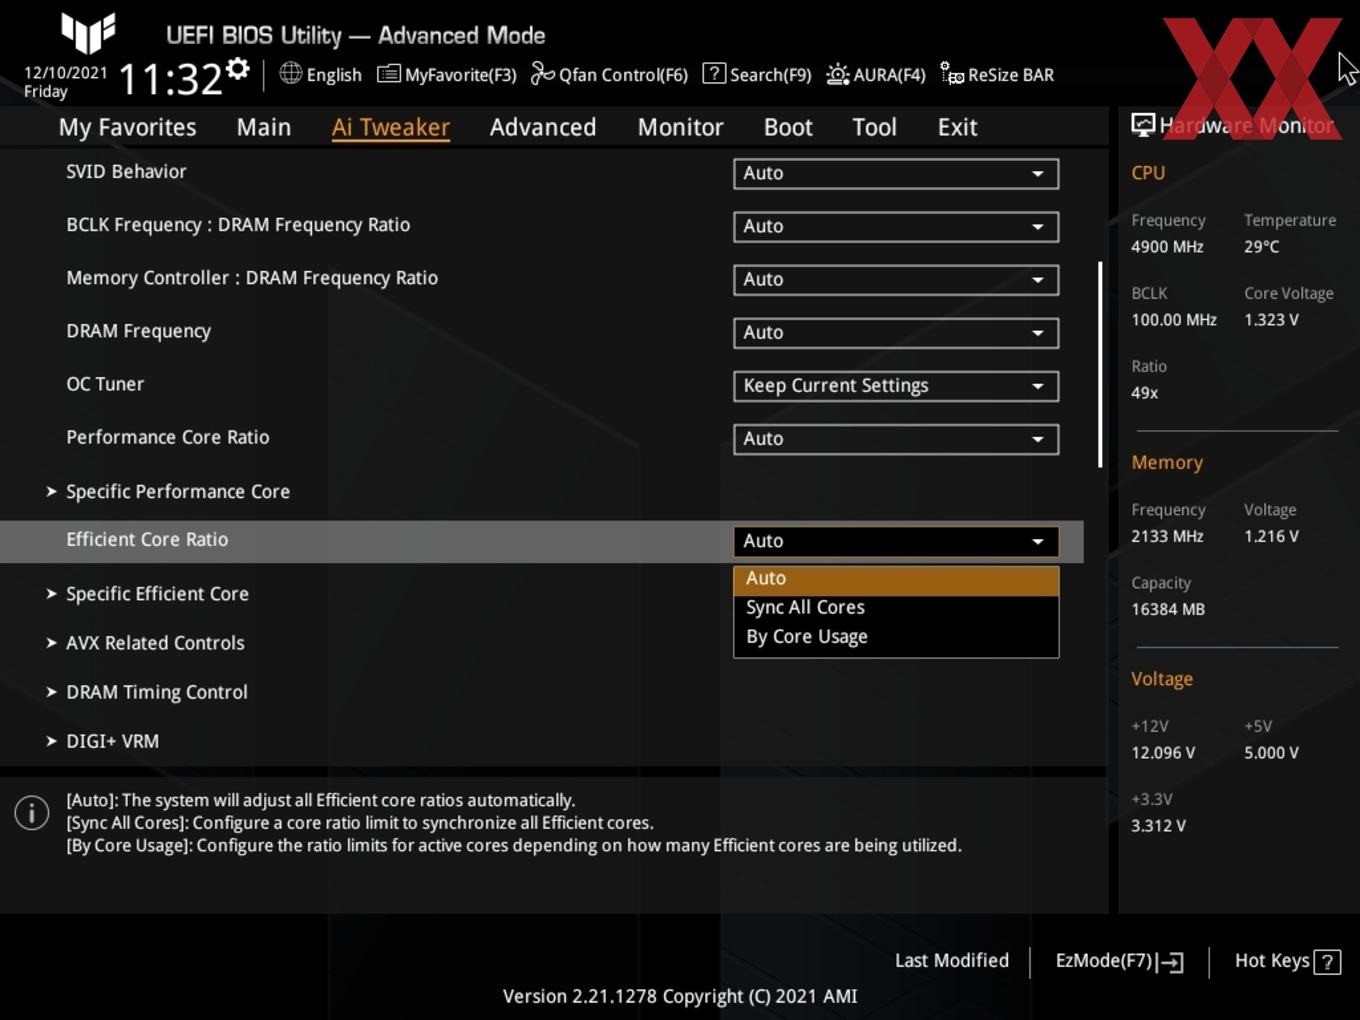
Task: Collapse Efficient Core Ratio dropdown
Action: click(896, 541)
